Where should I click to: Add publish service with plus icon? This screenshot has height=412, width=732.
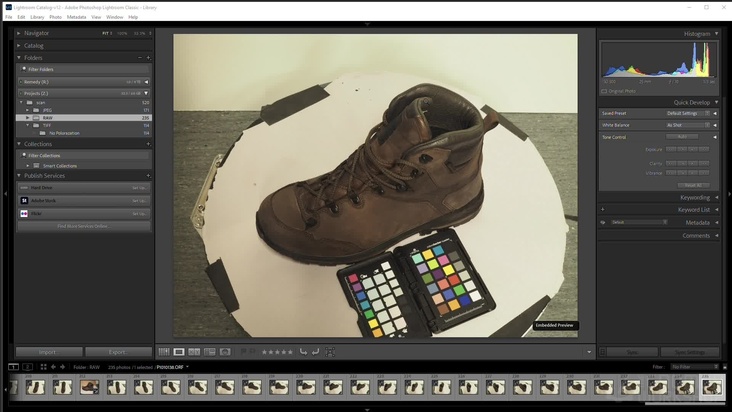click(x=148, y=176)
